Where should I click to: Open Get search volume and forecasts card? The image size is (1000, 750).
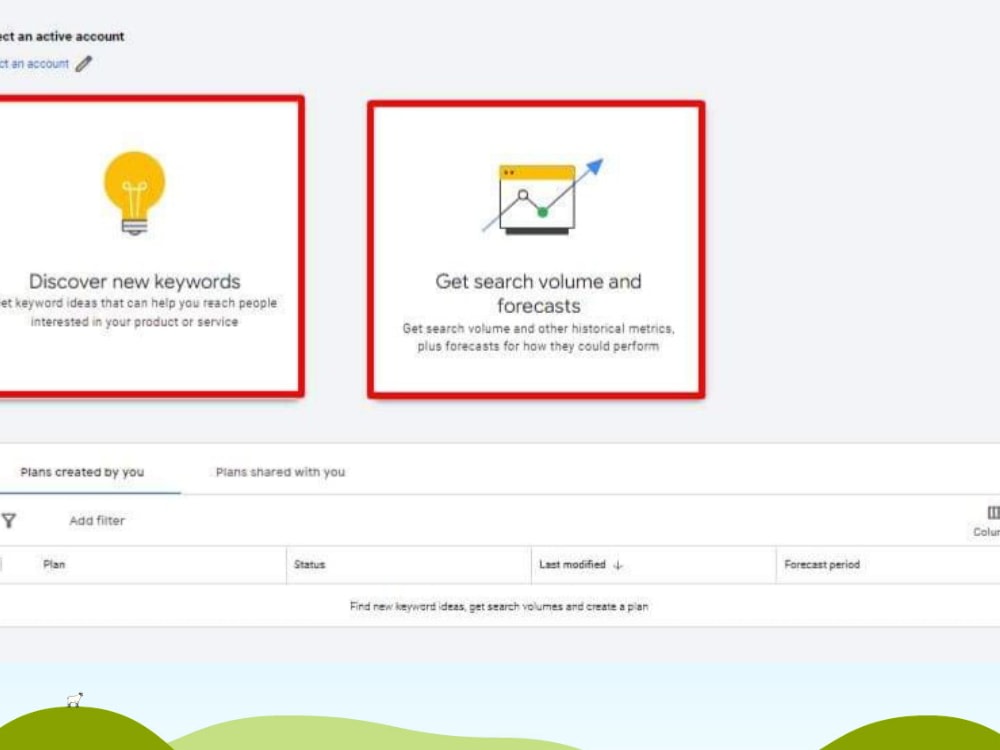click(536, 250)
